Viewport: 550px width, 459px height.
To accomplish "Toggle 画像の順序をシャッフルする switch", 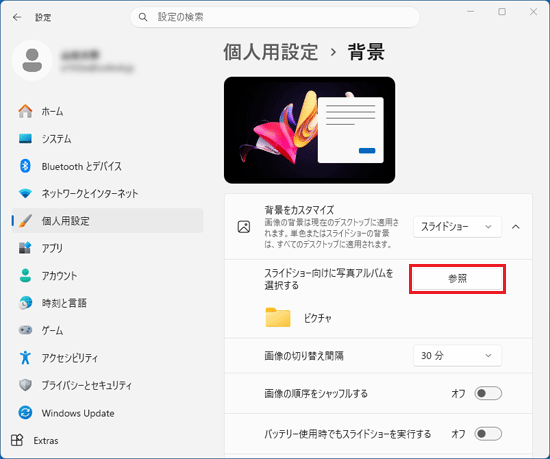I will tap(488, 393).
